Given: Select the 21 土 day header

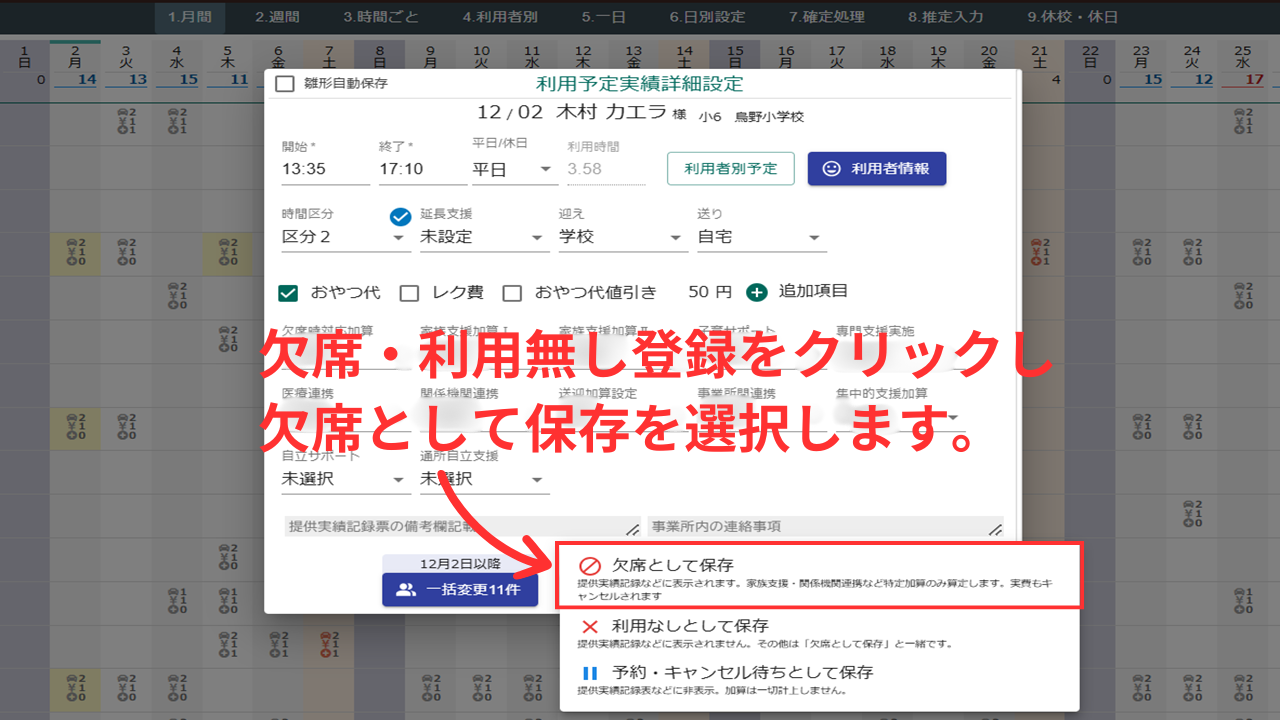Looking at the screenshot, I should (x=1039, y=56).
